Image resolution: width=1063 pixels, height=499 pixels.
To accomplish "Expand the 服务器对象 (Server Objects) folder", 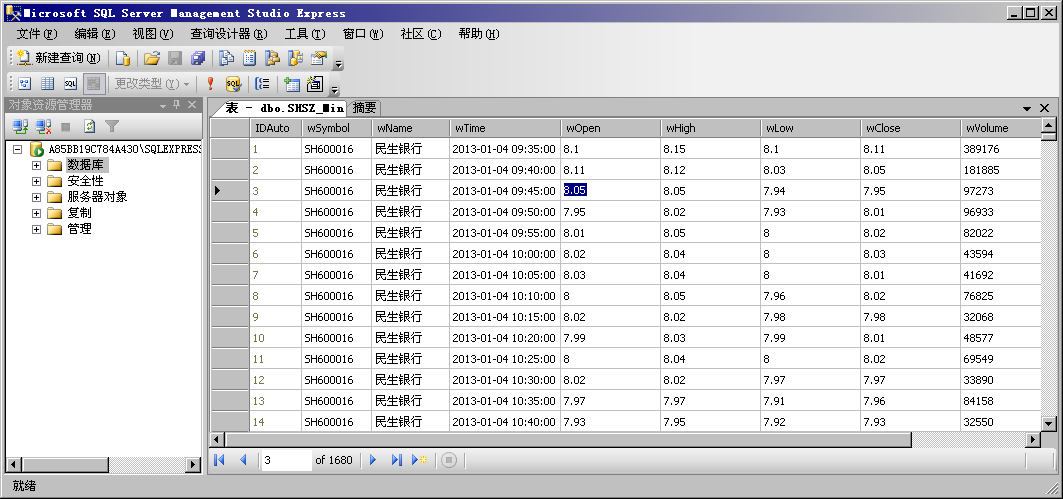I will pos(36,197).
